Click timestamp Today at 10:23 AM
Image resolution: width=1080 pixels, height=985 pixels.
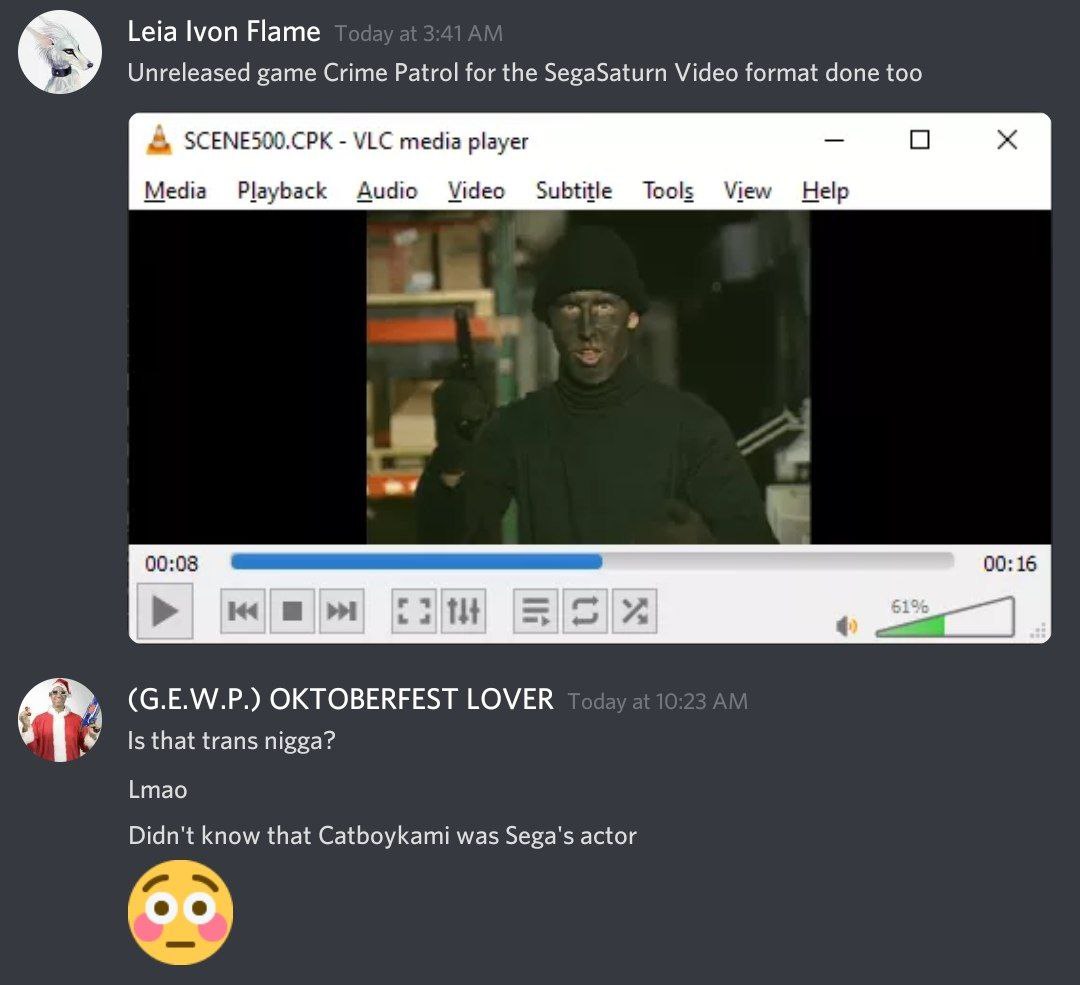tap(658, 701)
